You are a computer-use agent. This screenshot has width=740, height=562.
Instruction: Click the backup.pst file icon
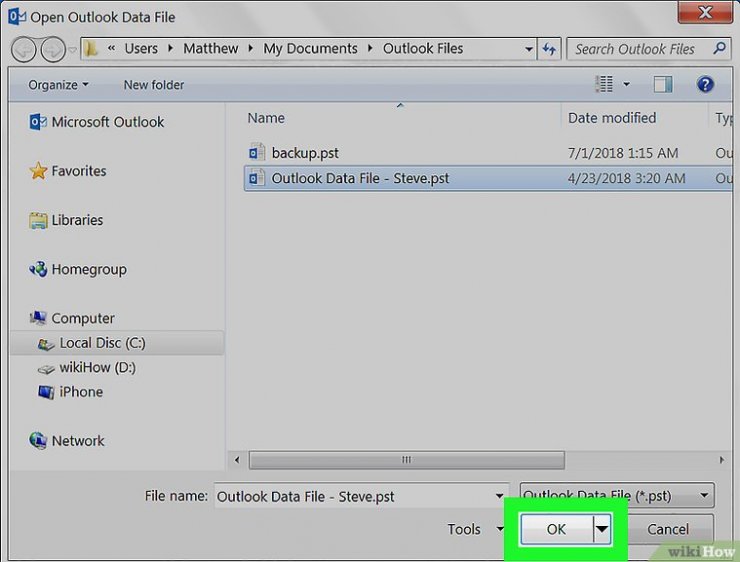pyautogui.click(x=257, y=152)
